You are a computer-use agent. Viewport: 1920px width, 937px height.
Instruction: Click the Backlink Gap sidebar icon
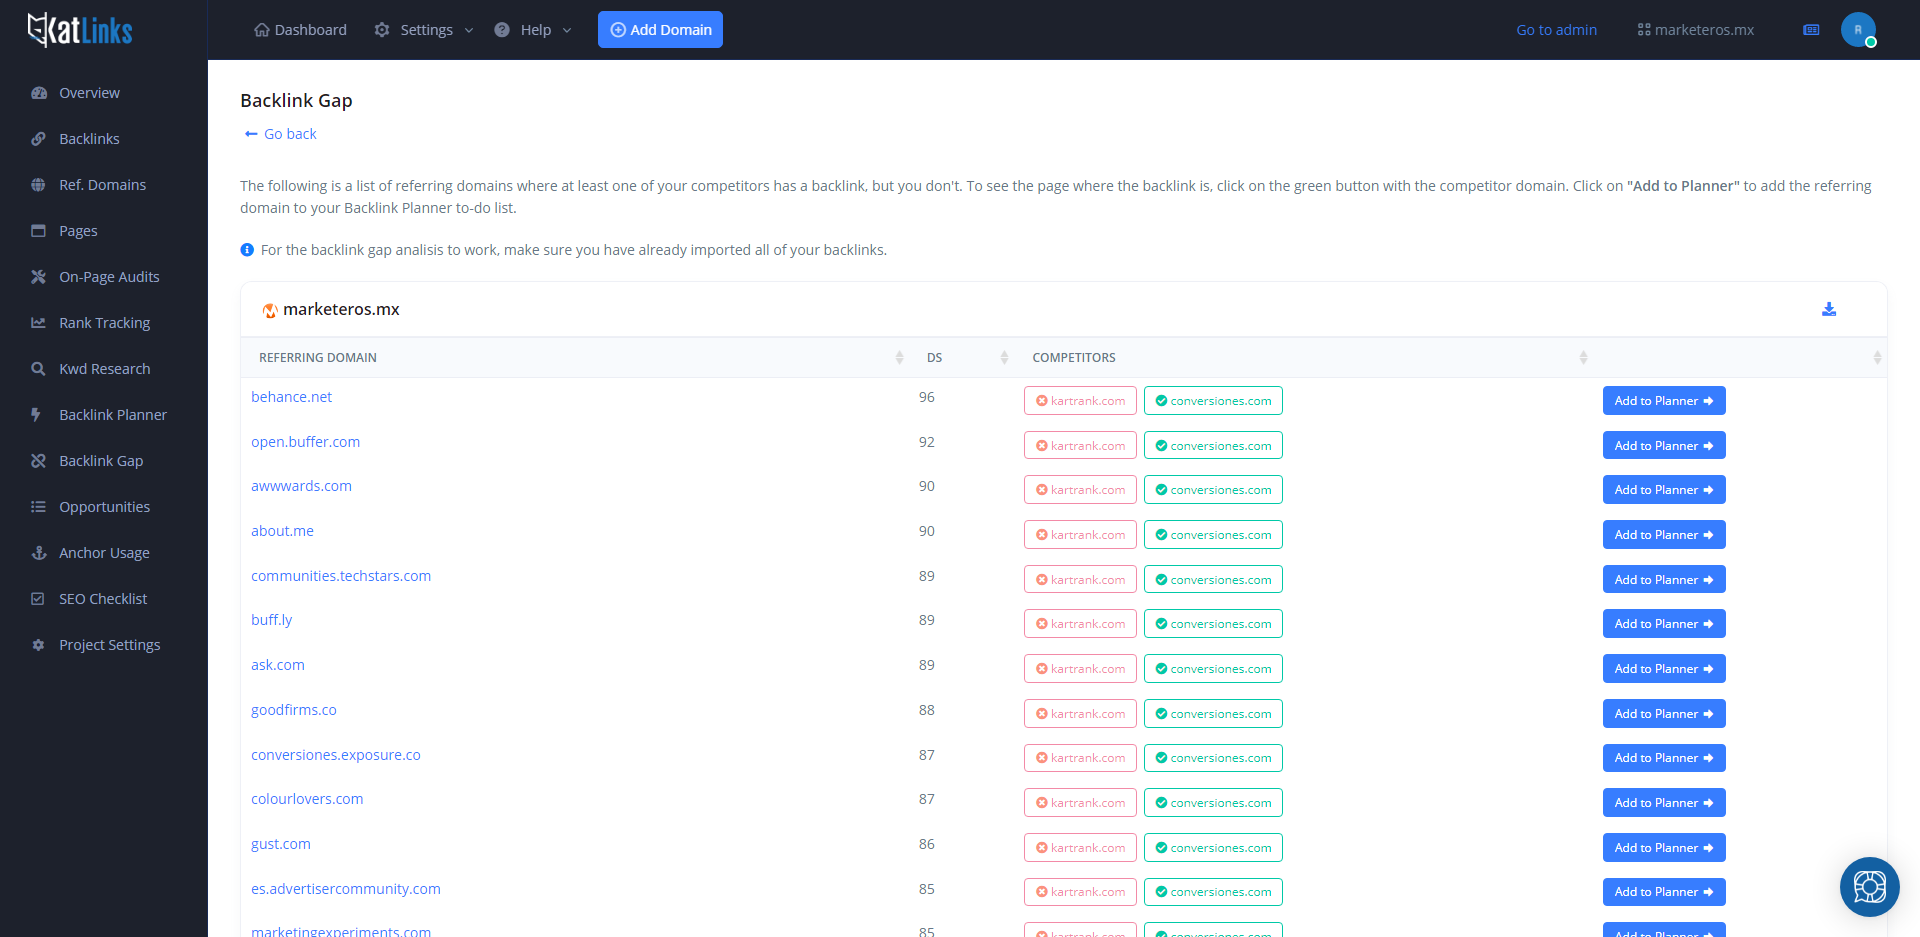tap(39, 461)
